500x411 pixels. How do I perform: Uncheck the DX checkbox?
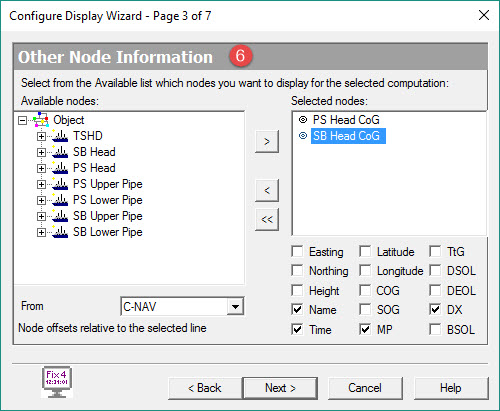tap(435, 309)
